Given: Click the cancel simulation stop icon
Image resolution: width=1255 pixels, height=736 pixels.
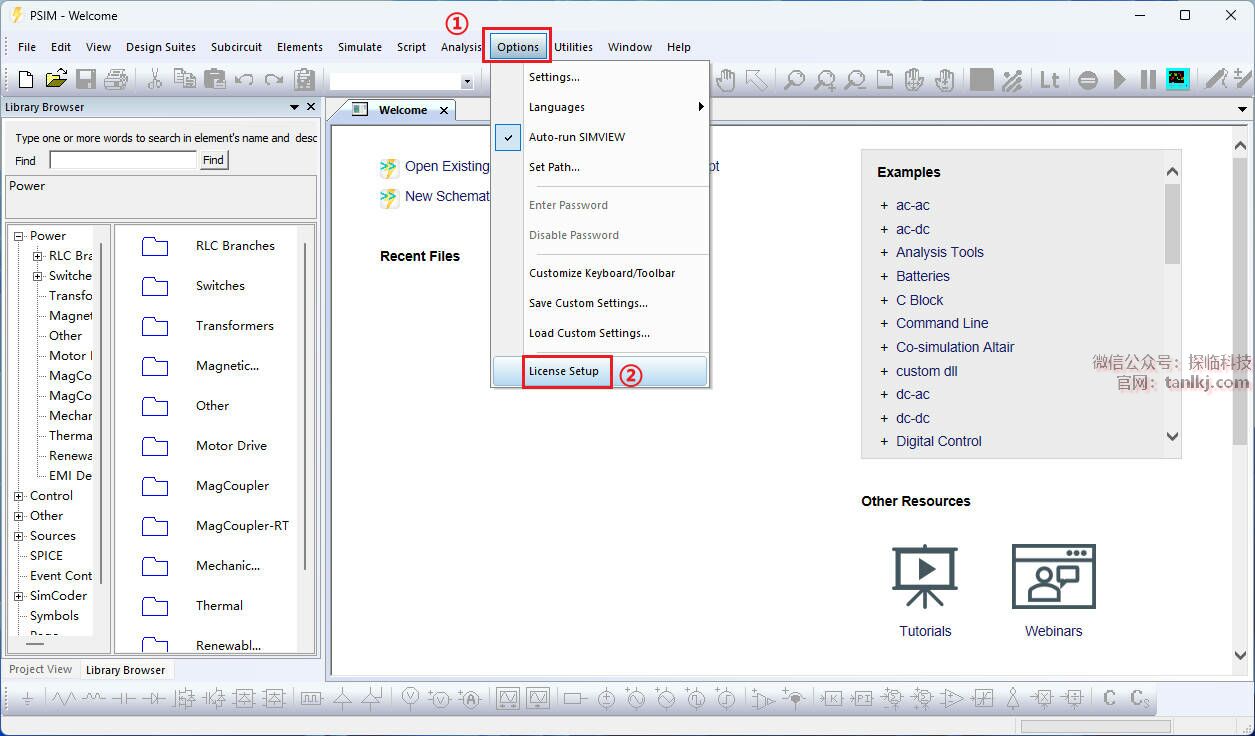Looking at the screenshot, I should coord(1089,80).
